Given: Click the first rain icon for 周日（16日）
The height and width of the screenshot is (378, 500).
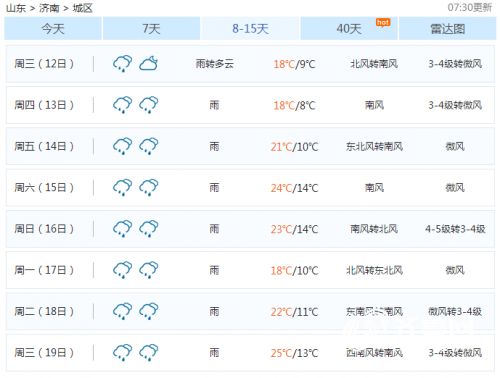Looking at the screenshot, I should click(x=123, y=229).
